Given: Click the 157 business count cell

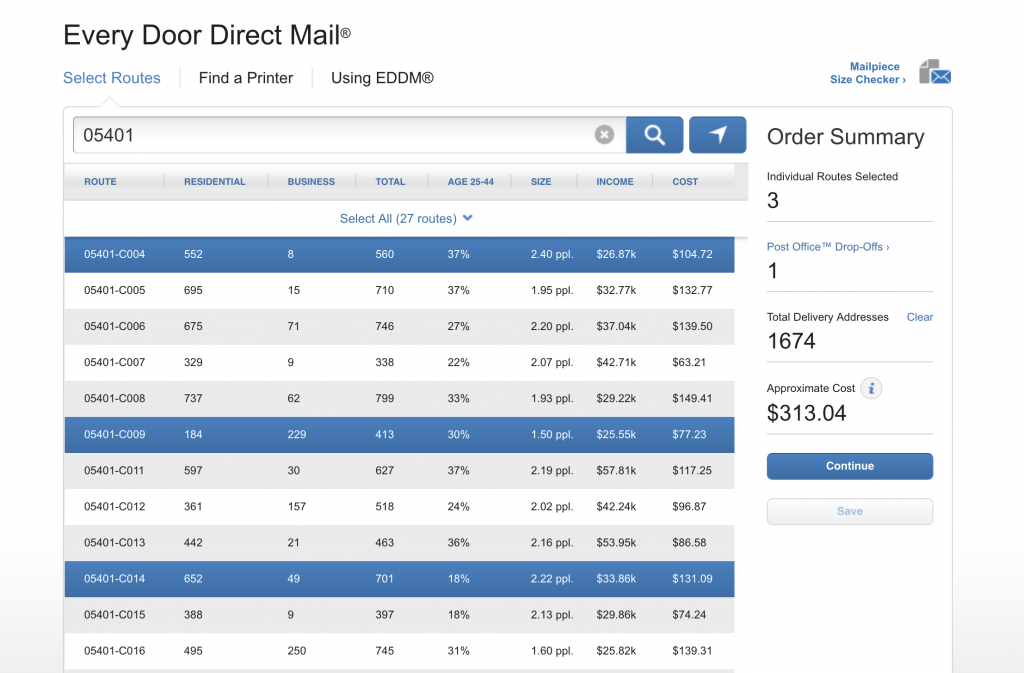Looking at the screenshot, I should click(x=296, y=507).
